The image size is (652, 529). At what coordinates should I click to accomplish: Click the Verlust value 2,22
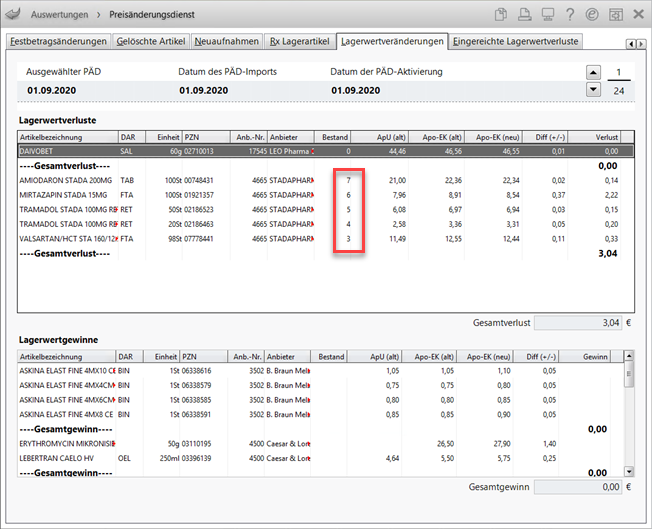tap(611, 195)
